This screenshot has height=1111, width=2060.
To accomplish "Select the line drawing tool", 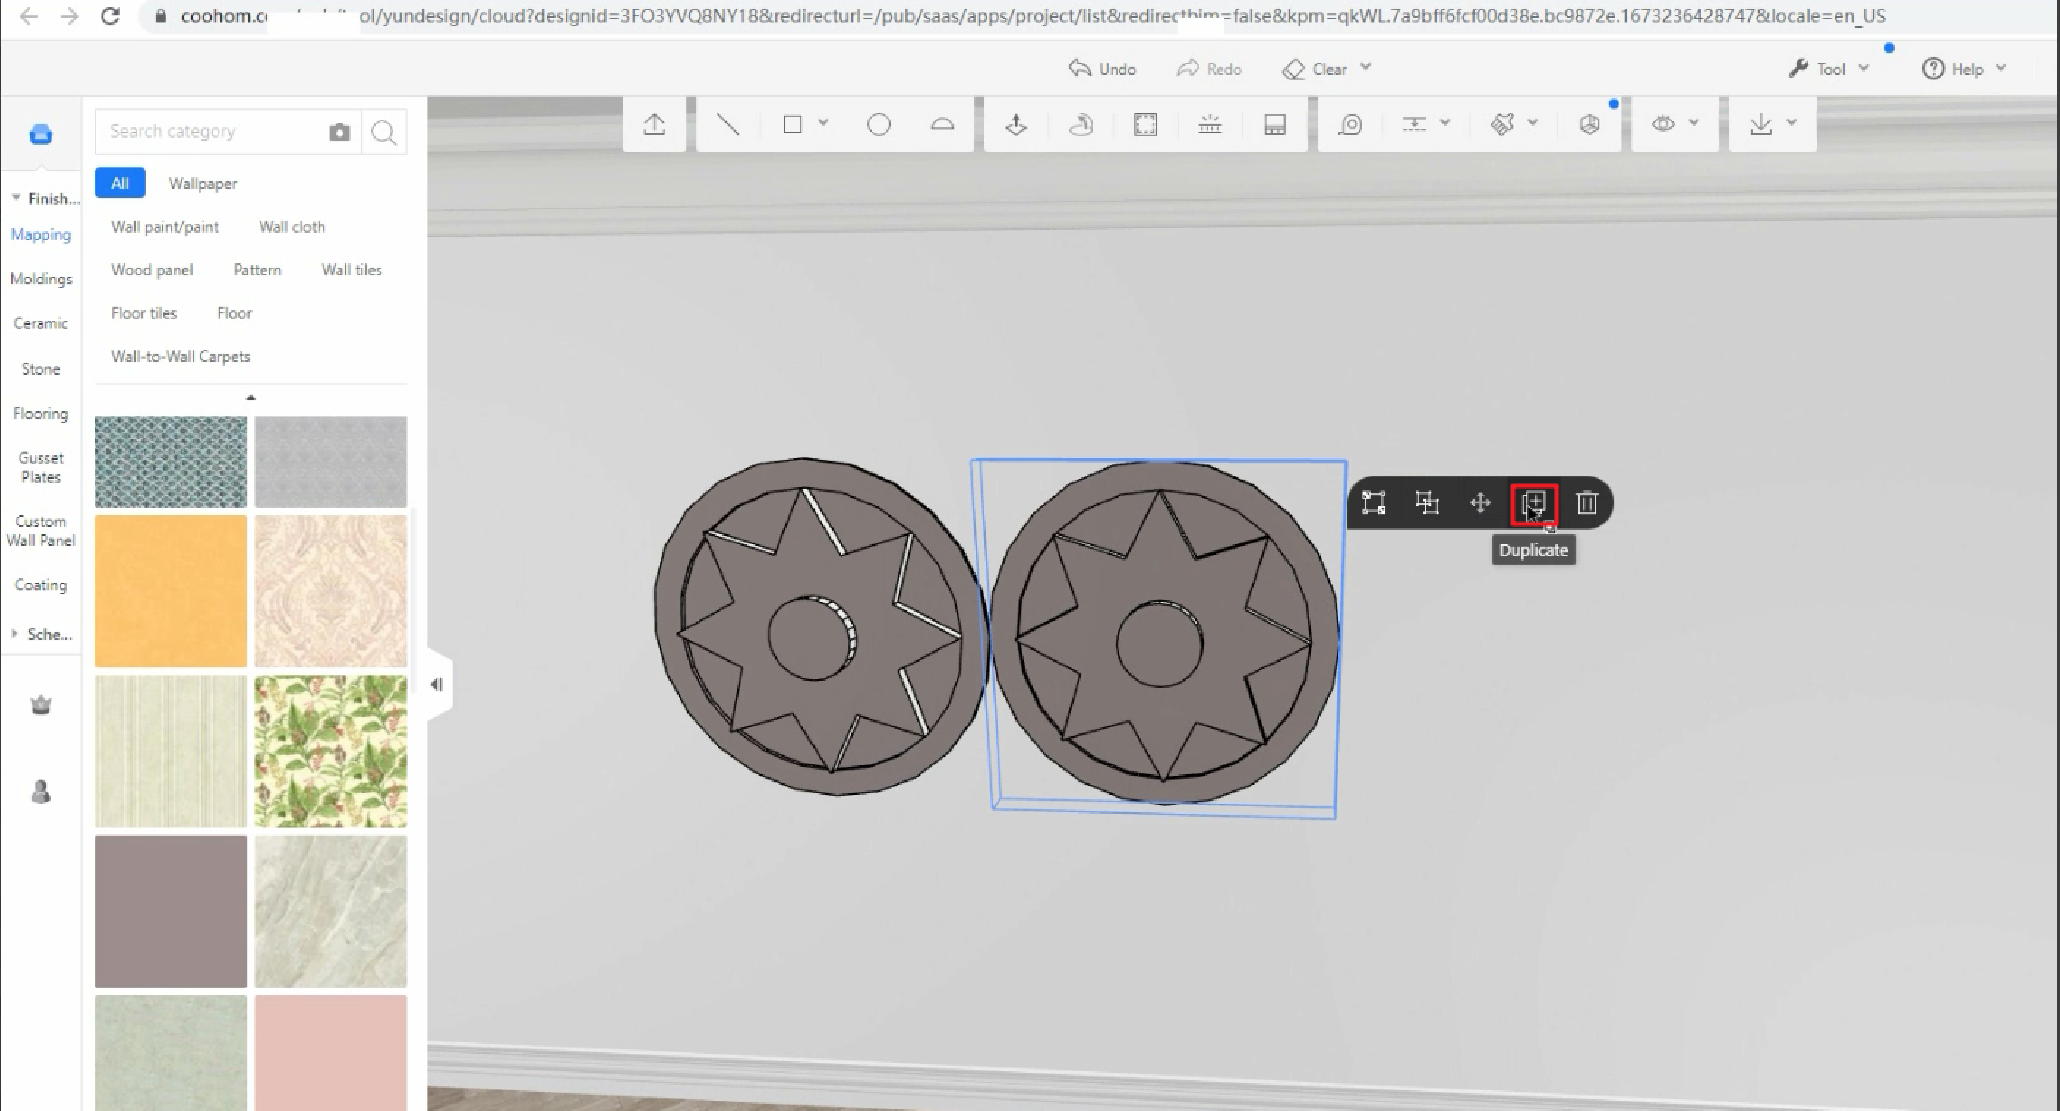I will tap(728, 125).
